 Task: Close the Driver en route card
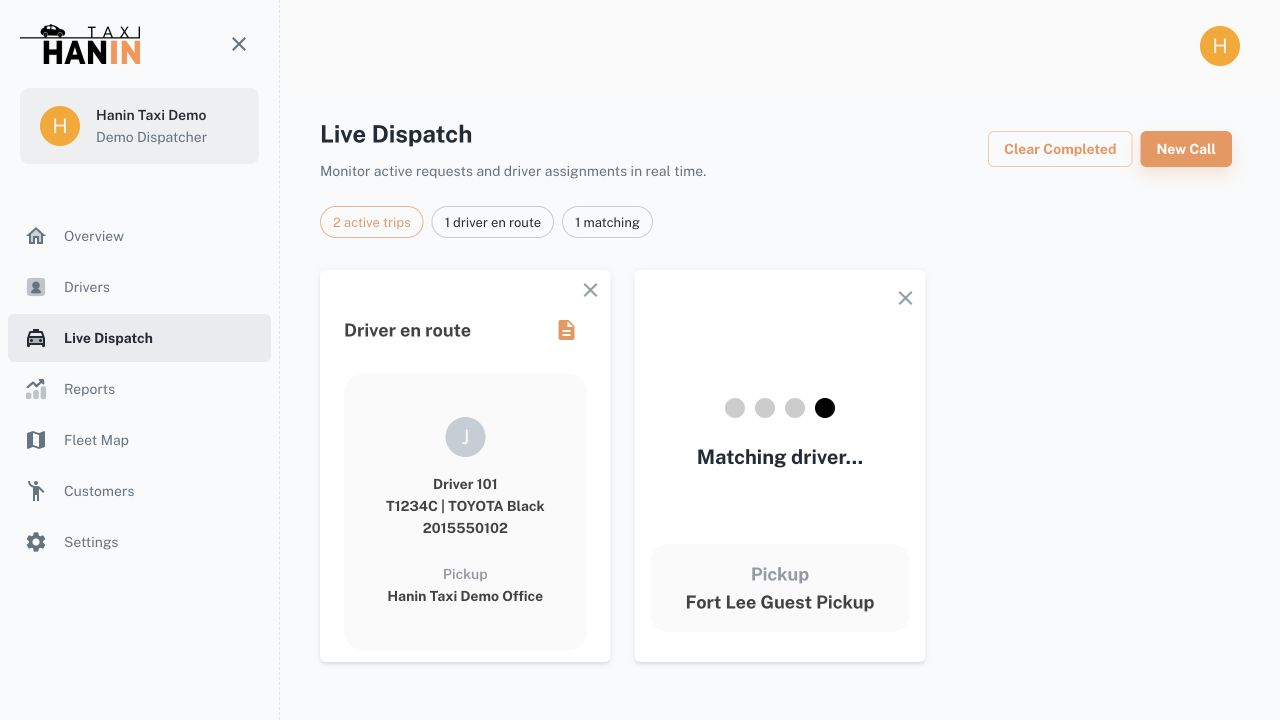coord(590,290)
